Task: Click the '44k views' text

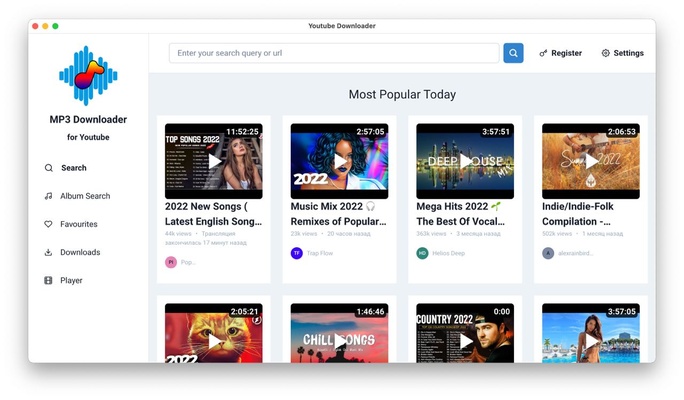Action: pos(178,234)
